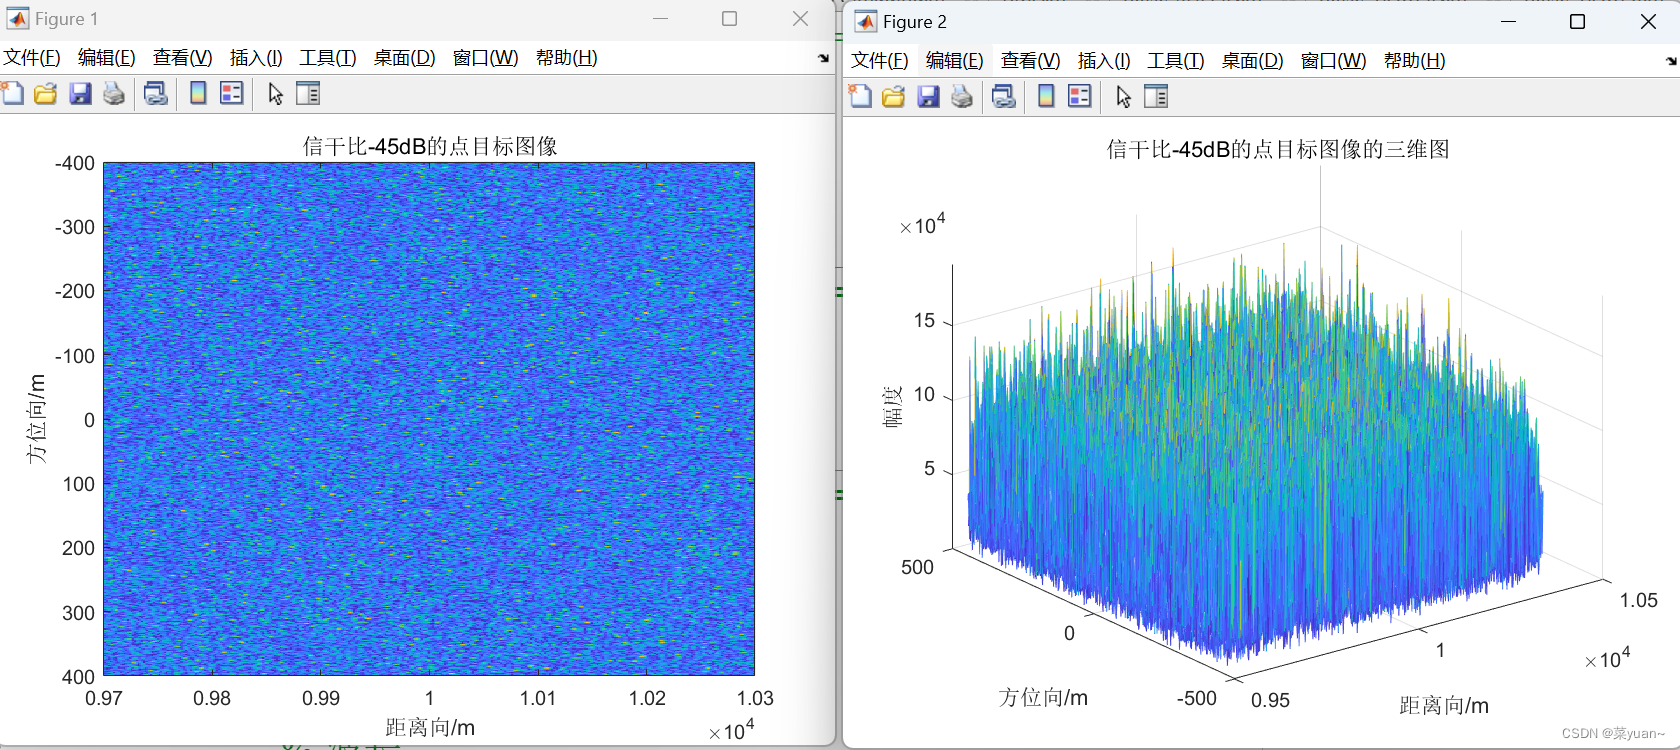
Task: Click the 1.05 tick label in Figure 2
Action: (1639, 600)
